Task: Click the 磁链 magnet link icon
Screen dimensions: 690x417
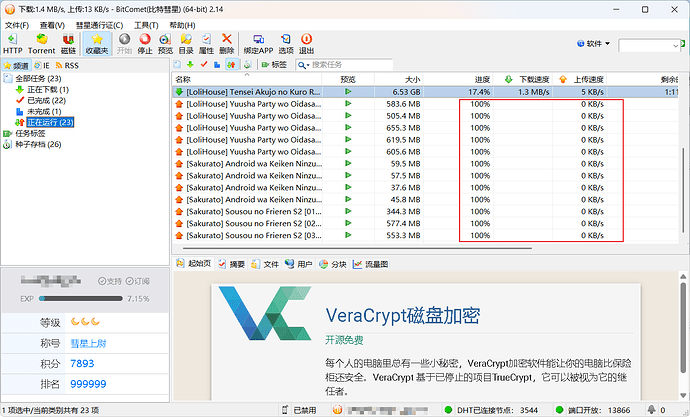Action: [x=68, y=43]
